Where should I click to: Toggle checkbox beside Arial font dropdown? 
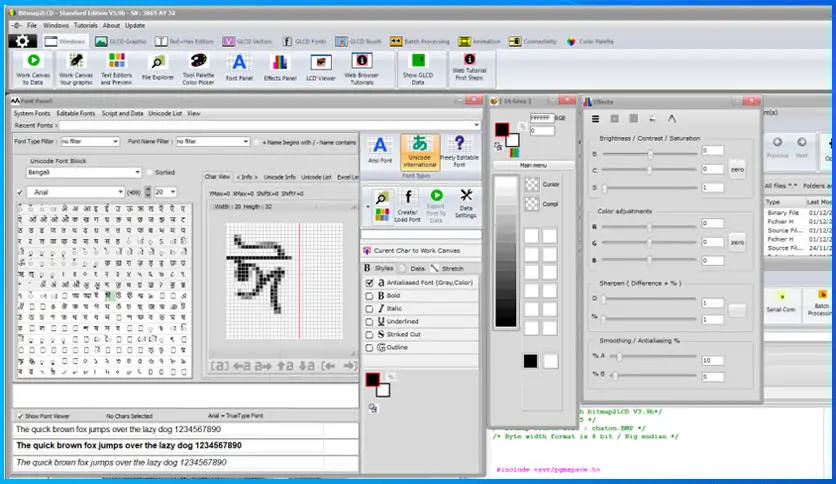[20, 192]
